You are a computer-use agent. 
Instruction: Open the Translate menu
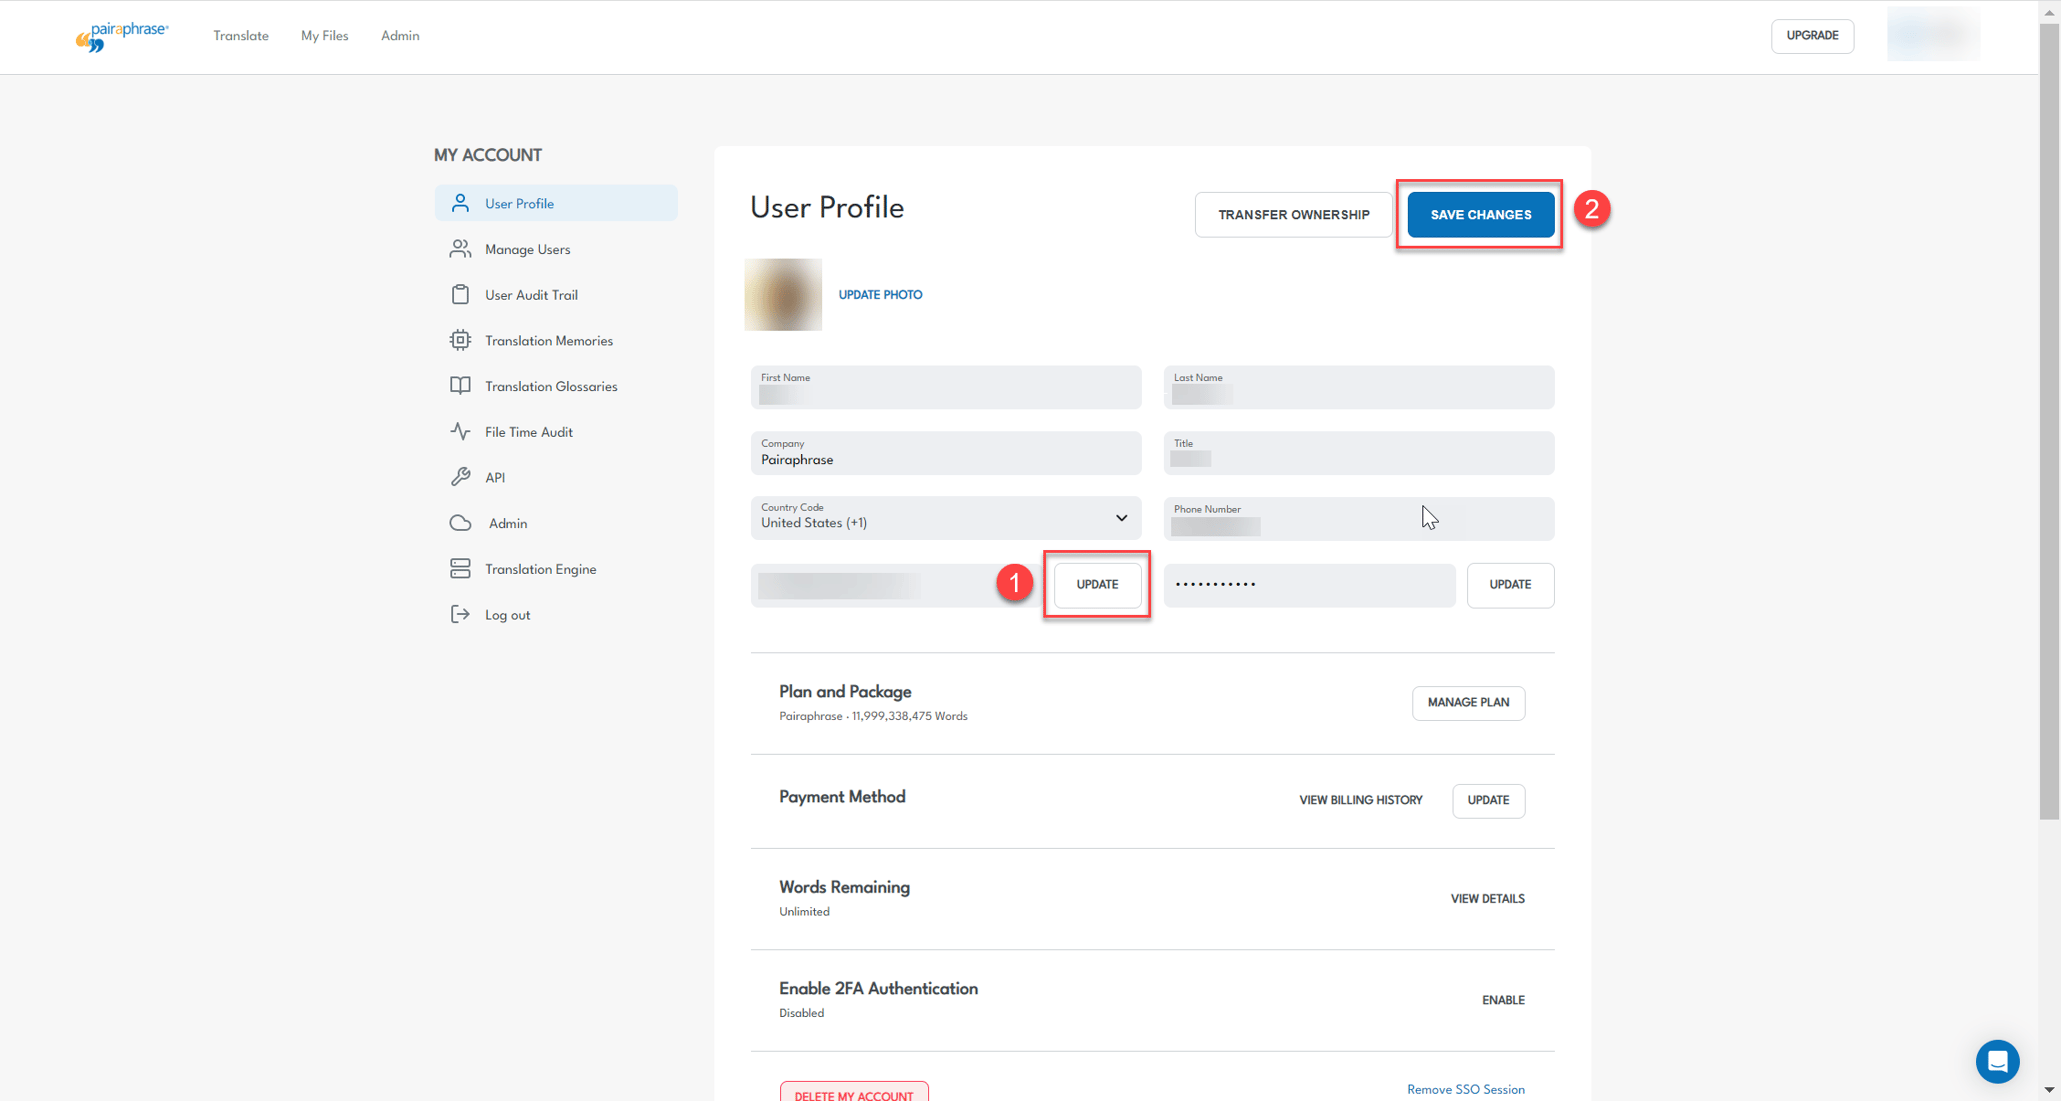pyautogui.click(x=241, y=36)
